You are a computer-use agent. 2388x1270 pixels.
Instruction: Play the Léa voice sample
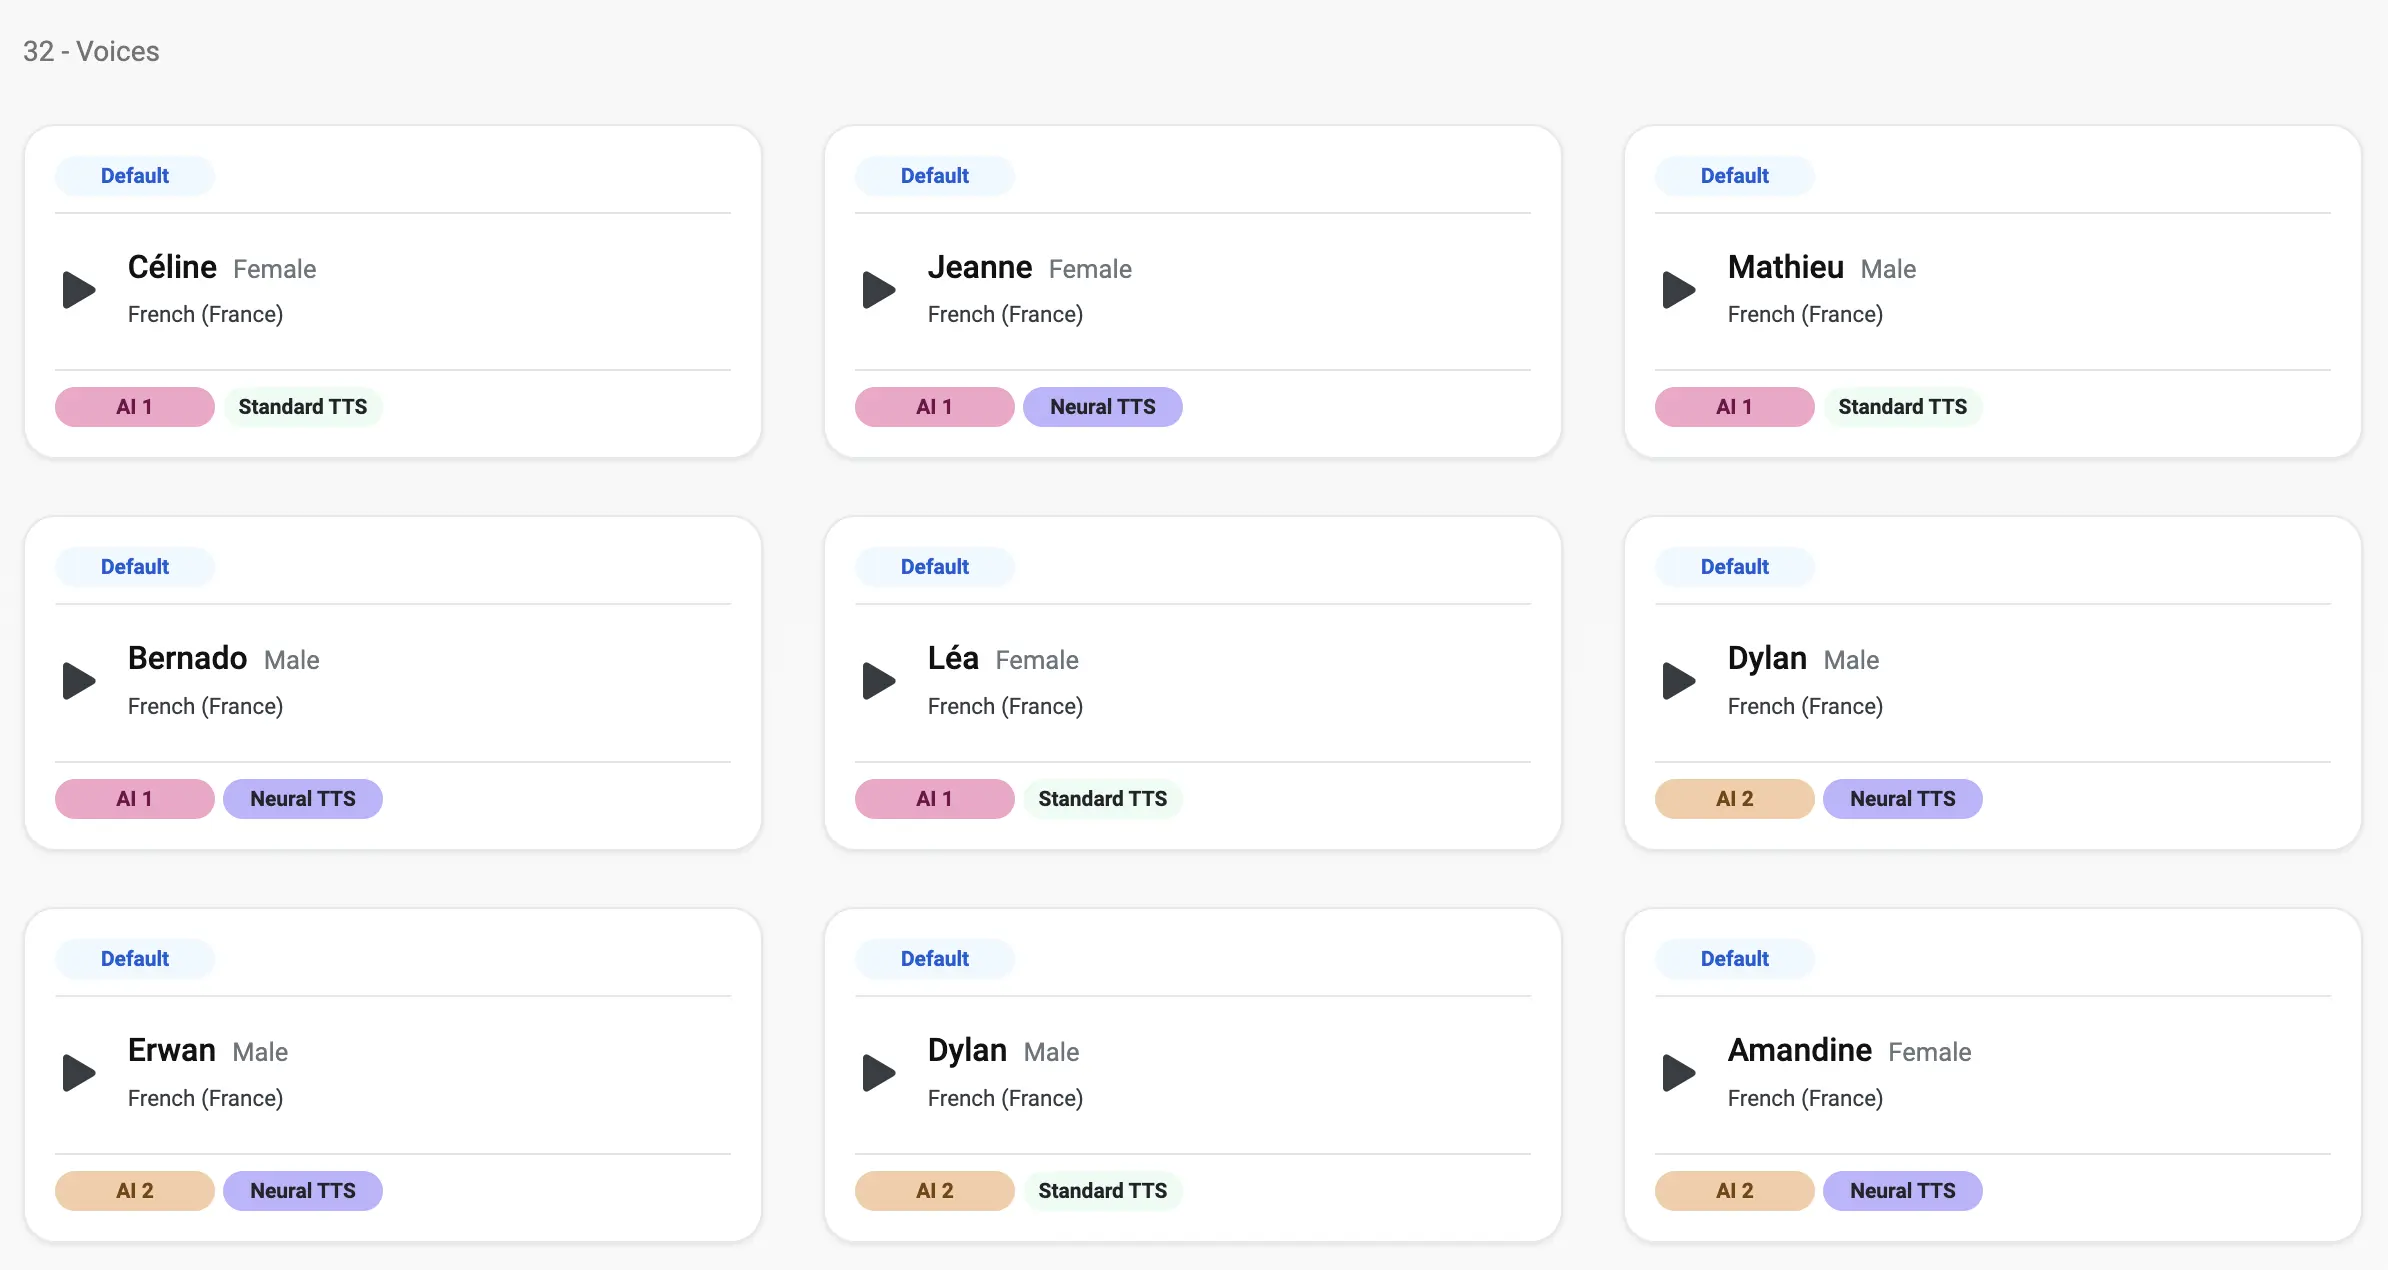coord(879,681)
